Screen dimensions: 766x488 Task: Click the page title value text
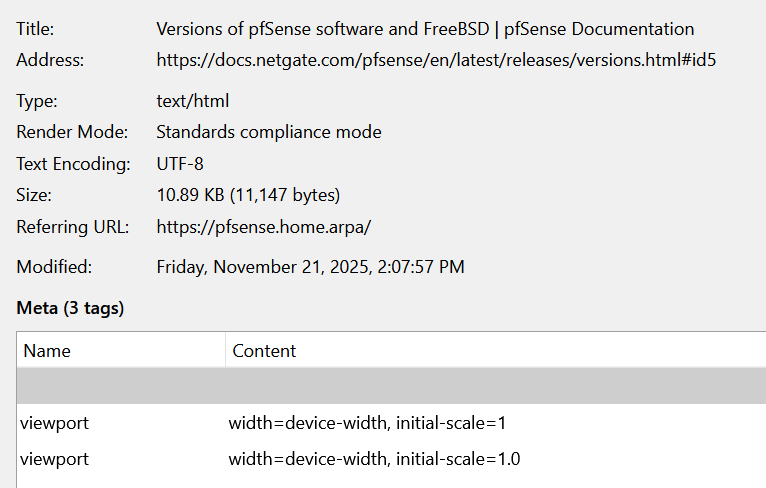pyautogui.click(x=425, y=29)
